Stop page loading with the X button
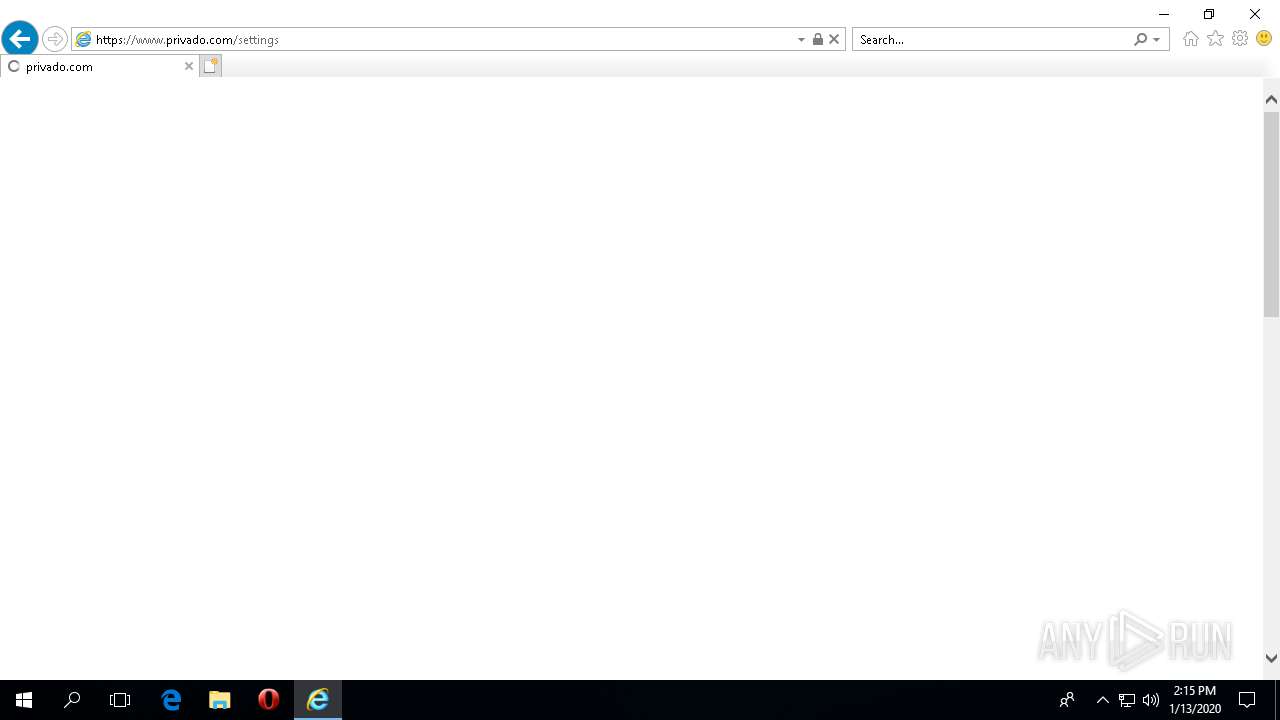The image size is (1280, 720). coord(834,39)
